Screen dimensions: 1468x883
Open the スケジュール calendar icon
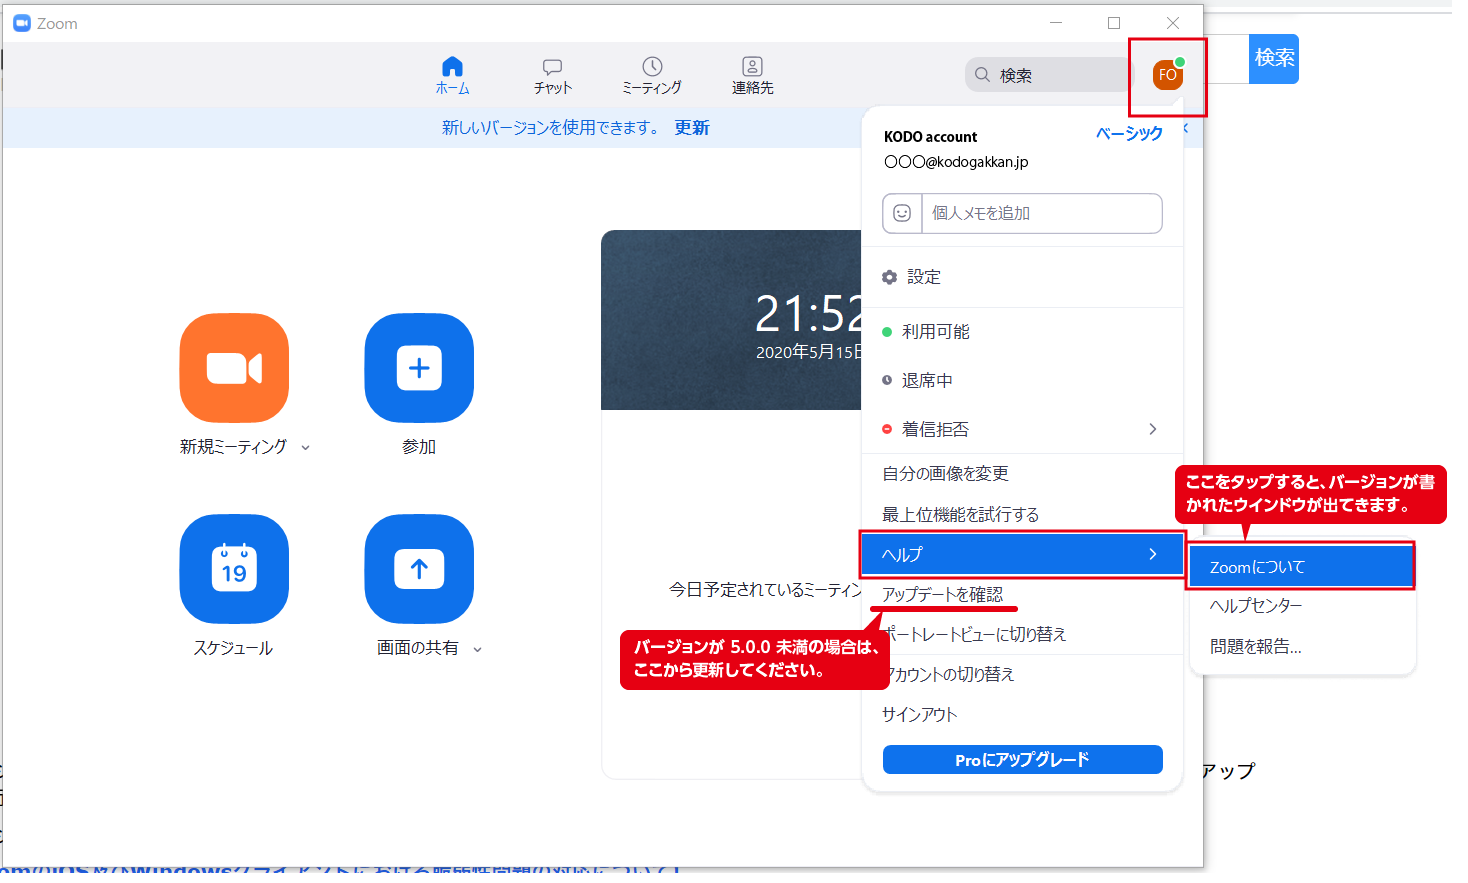click(234, 569)
